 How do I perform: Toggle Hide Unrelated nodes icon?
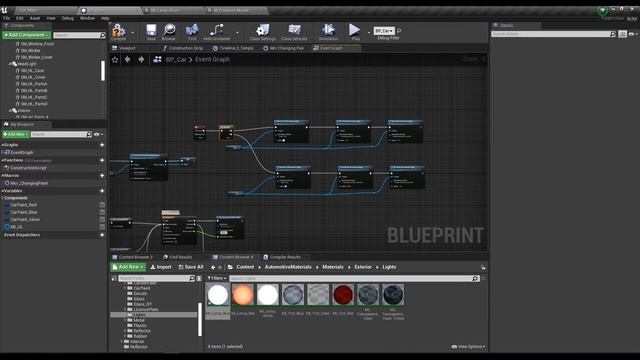[x=216, y=31]
